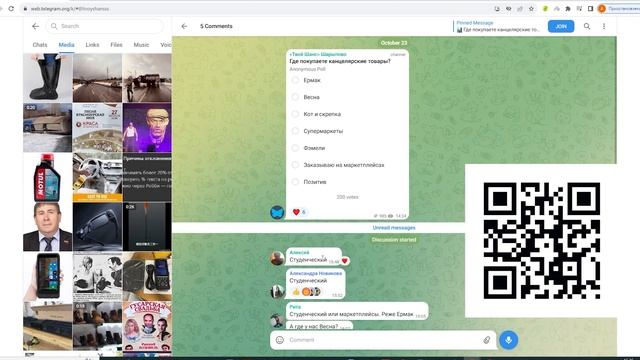This screenshot has height=360, width=640.
Task: Attach a file with the paperclip icon
Action: point(487,340)
